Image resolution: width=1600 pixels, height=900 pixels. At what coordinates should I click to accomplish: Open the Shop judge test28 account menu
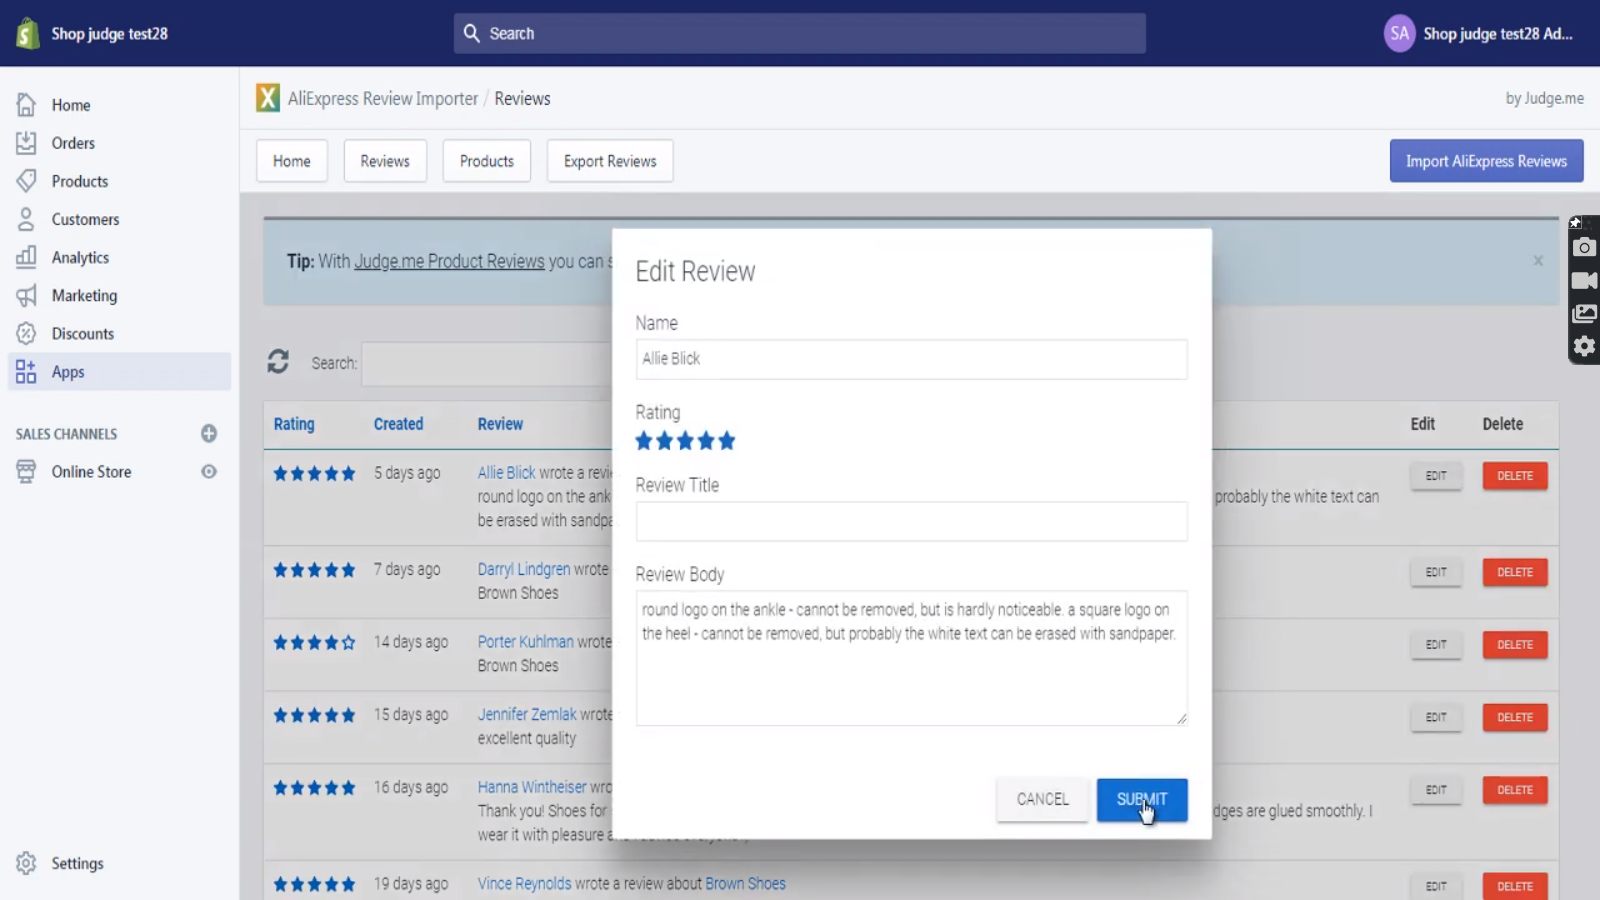[x=1480, y=33]
